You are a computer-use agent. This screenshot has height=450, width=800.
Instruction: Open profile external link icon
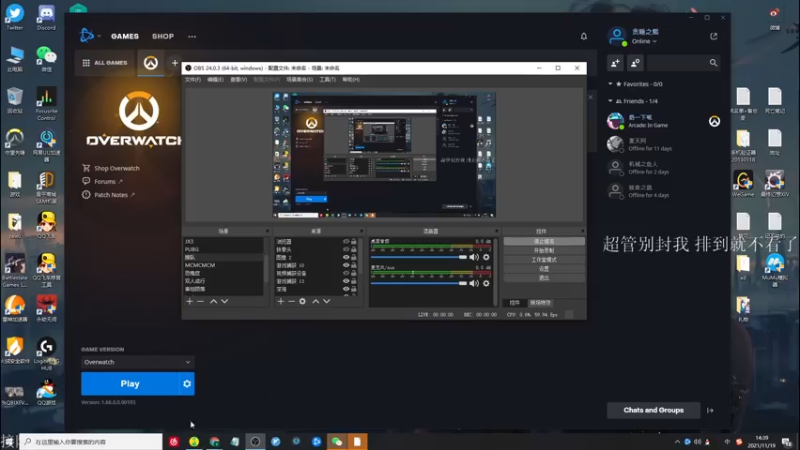click(713, 36)
